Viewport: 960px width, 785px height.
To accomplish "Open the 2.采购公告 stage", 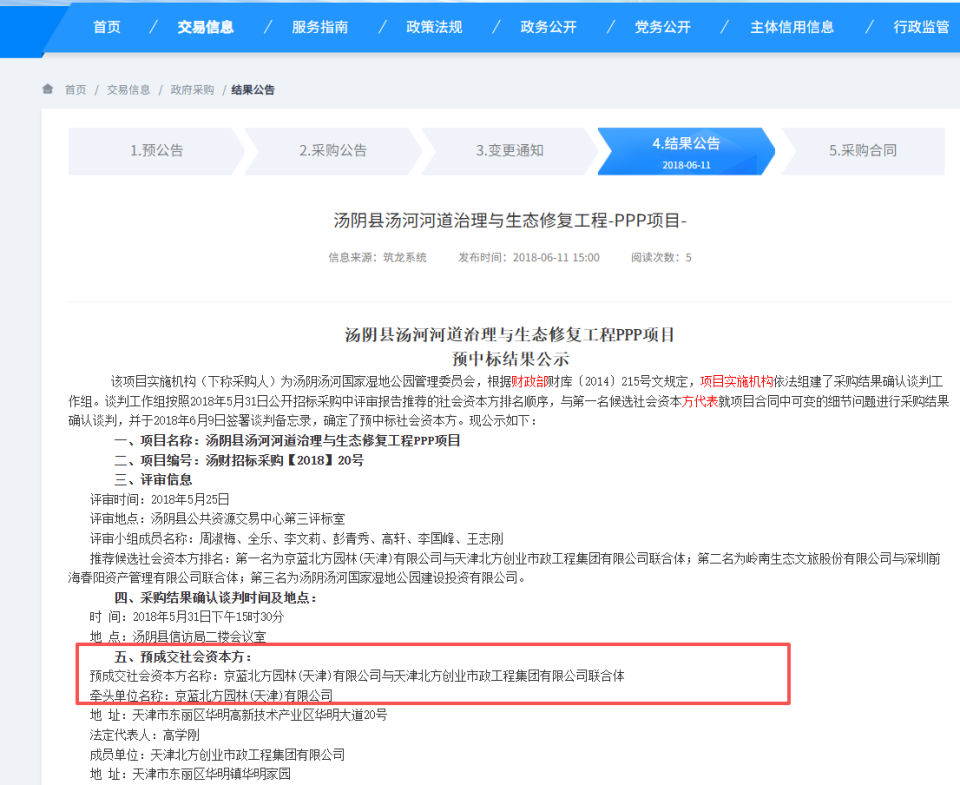I will pos(330,151).
